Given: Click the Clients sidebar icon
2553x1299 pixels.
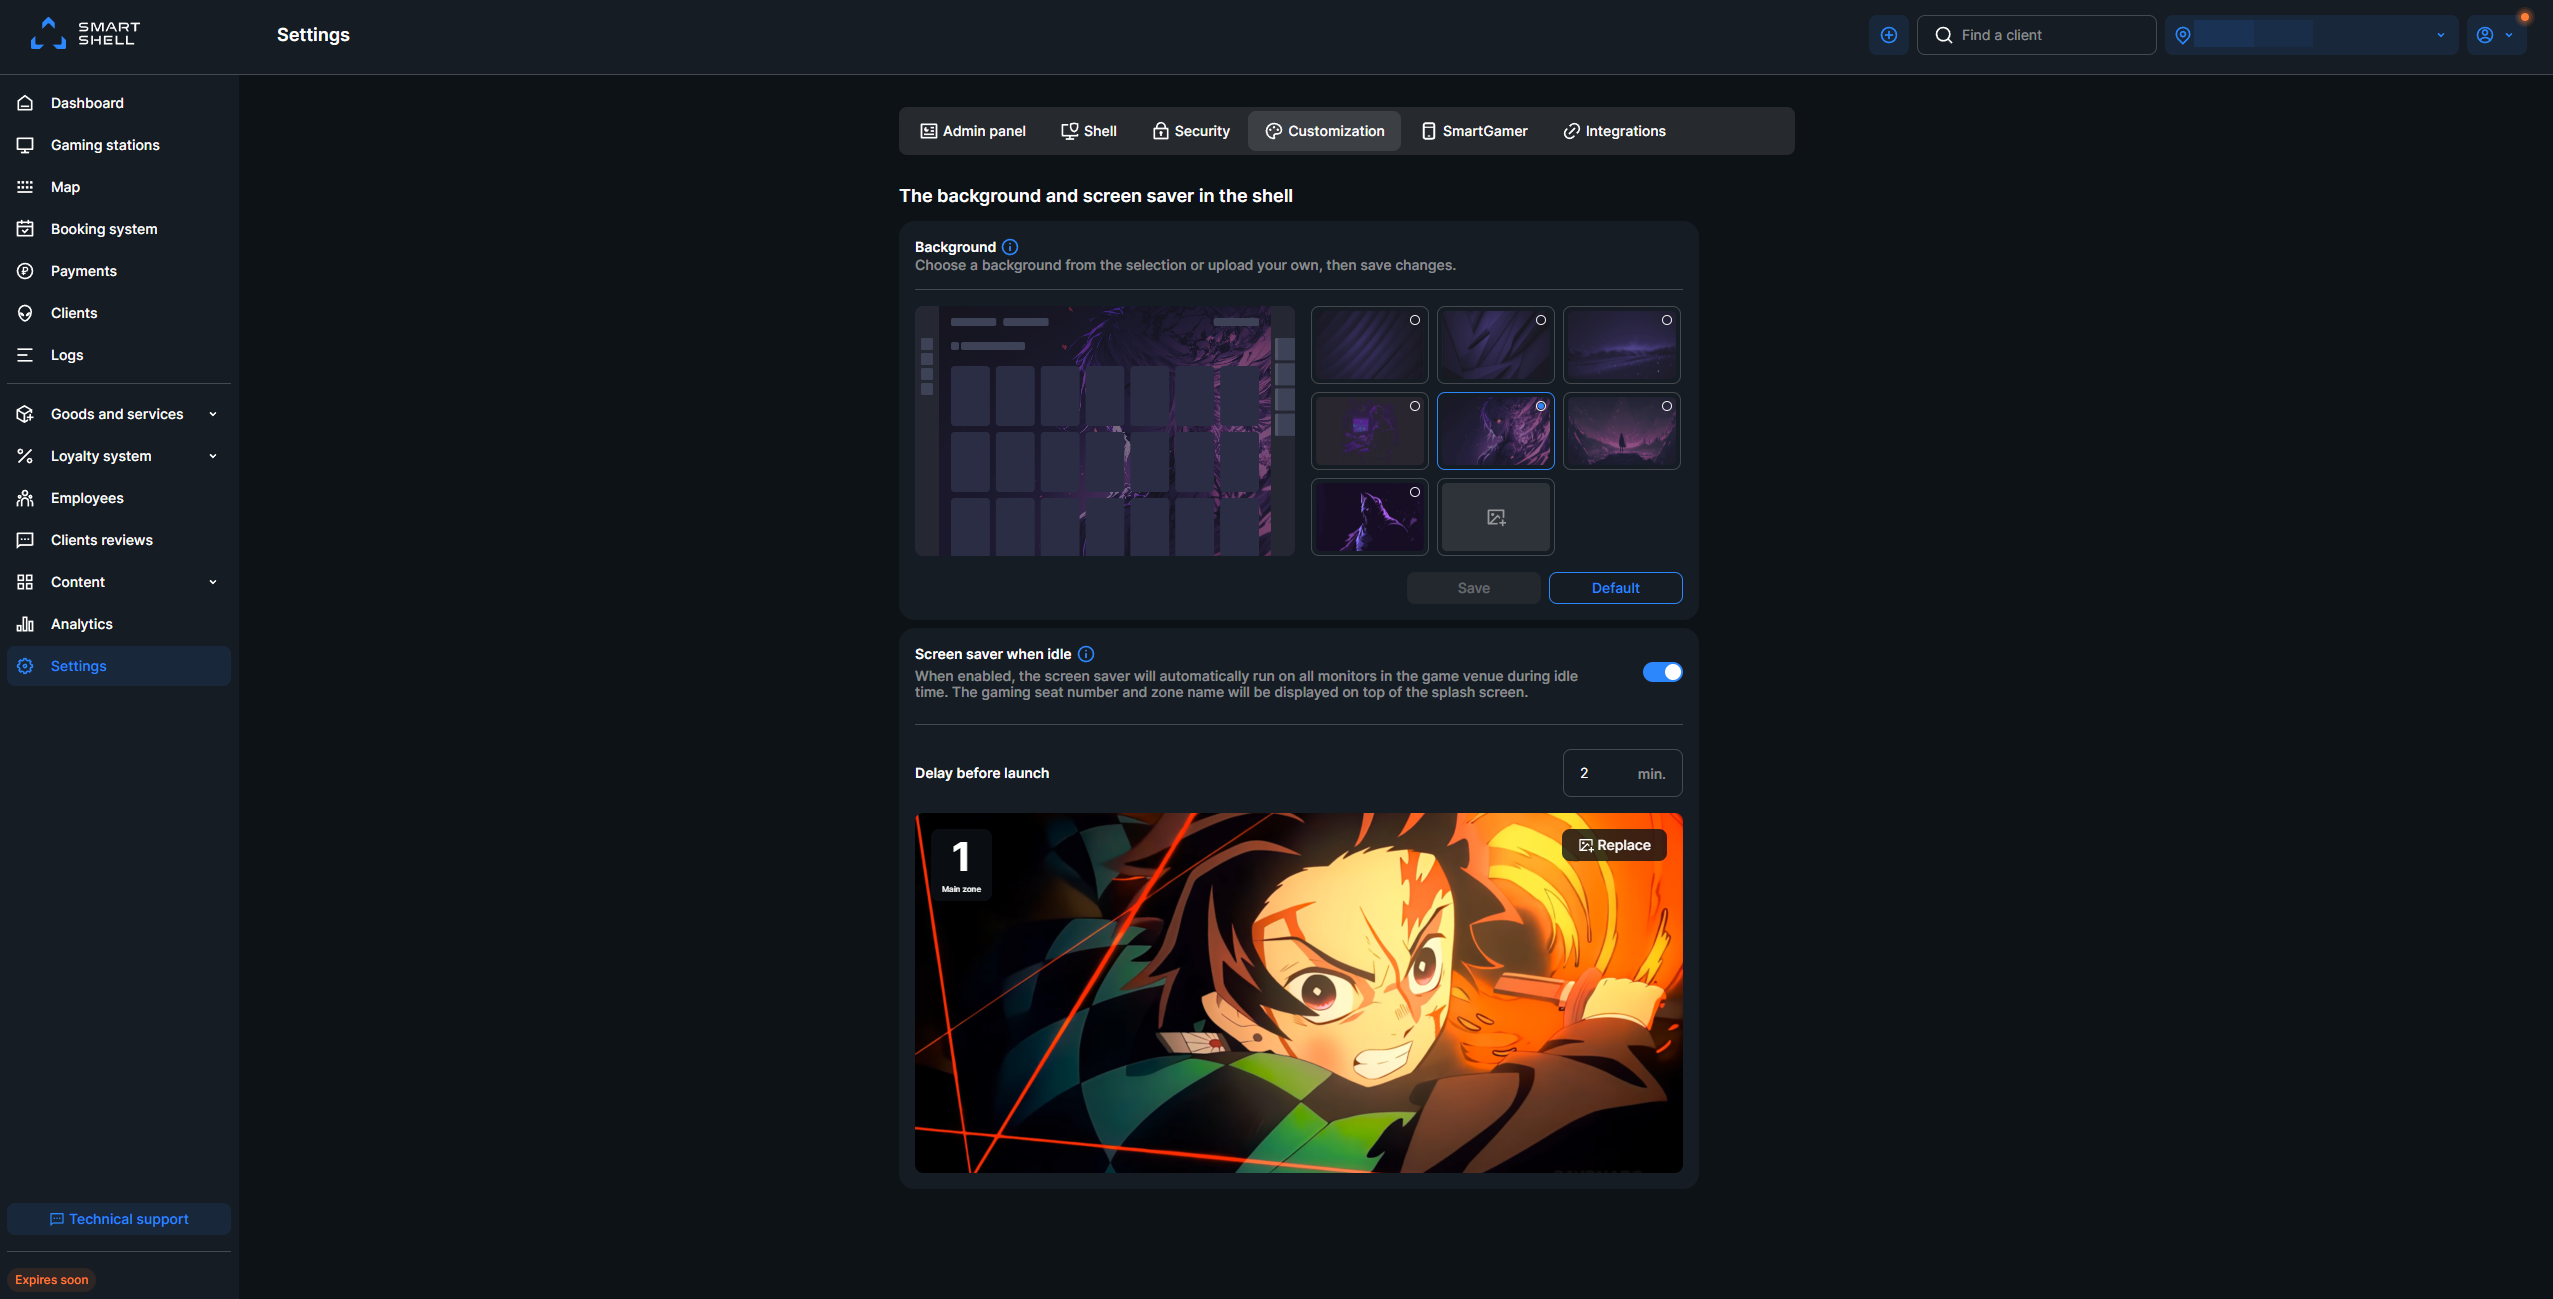Looking at the screenshot, I should pyautogui.click(x=25, y=313).
